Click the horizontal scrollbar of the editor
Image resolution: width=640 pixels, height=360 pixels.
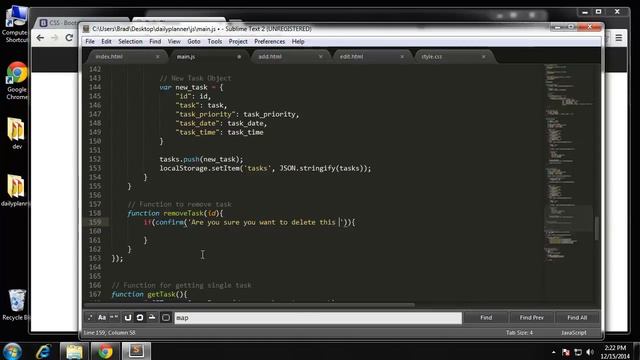pyautogui.click(x=249, y=304)
